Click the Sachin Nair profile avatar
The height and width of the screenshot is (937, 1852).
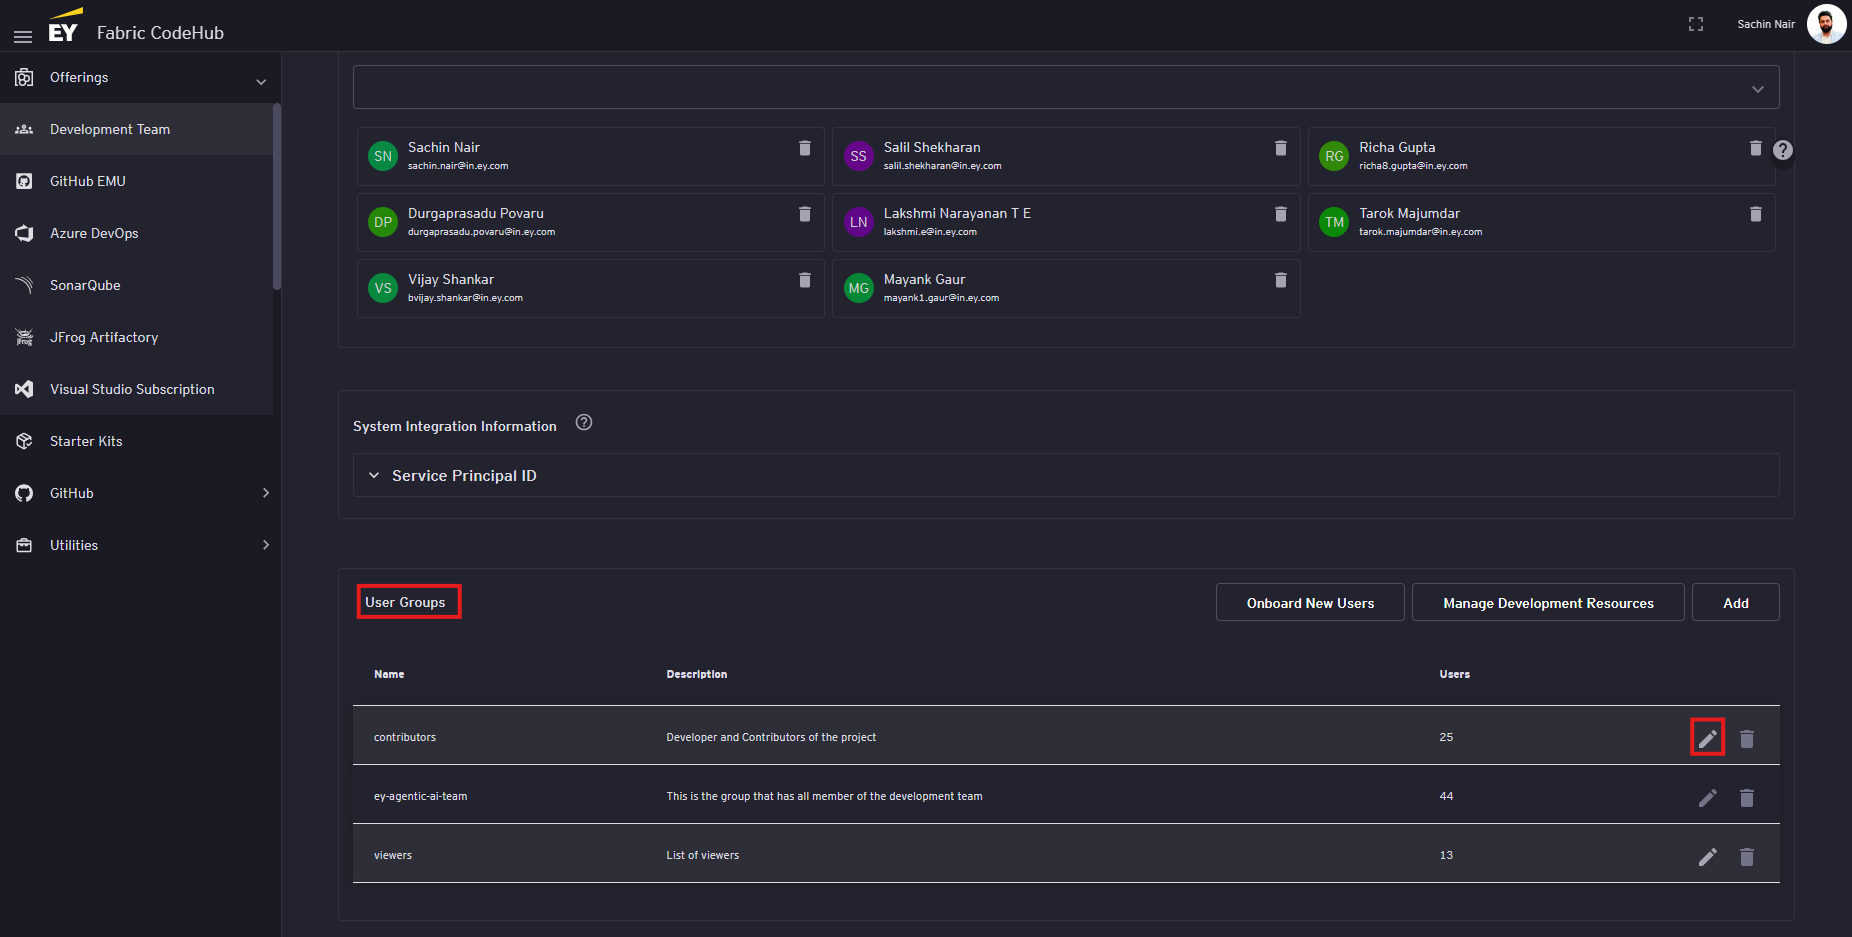click(x=1825, y=24)
